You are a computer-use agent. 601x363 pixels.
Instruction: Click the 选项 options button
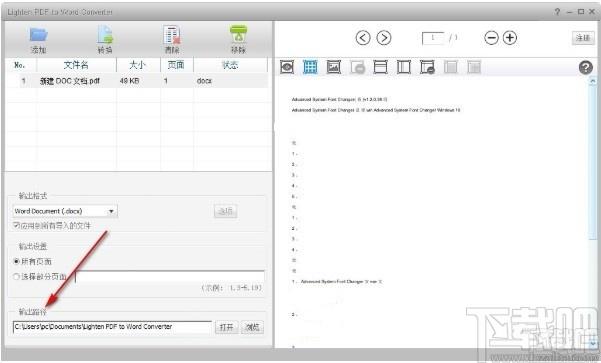pyautogui.click(x=225, y=211)
